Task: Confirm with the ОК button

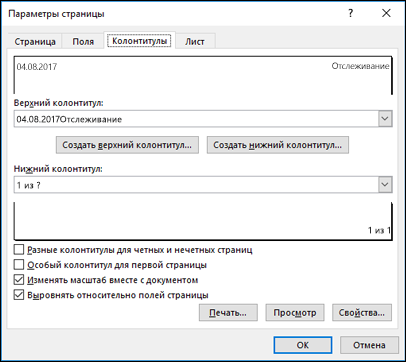Action: (x=303, y=345)
